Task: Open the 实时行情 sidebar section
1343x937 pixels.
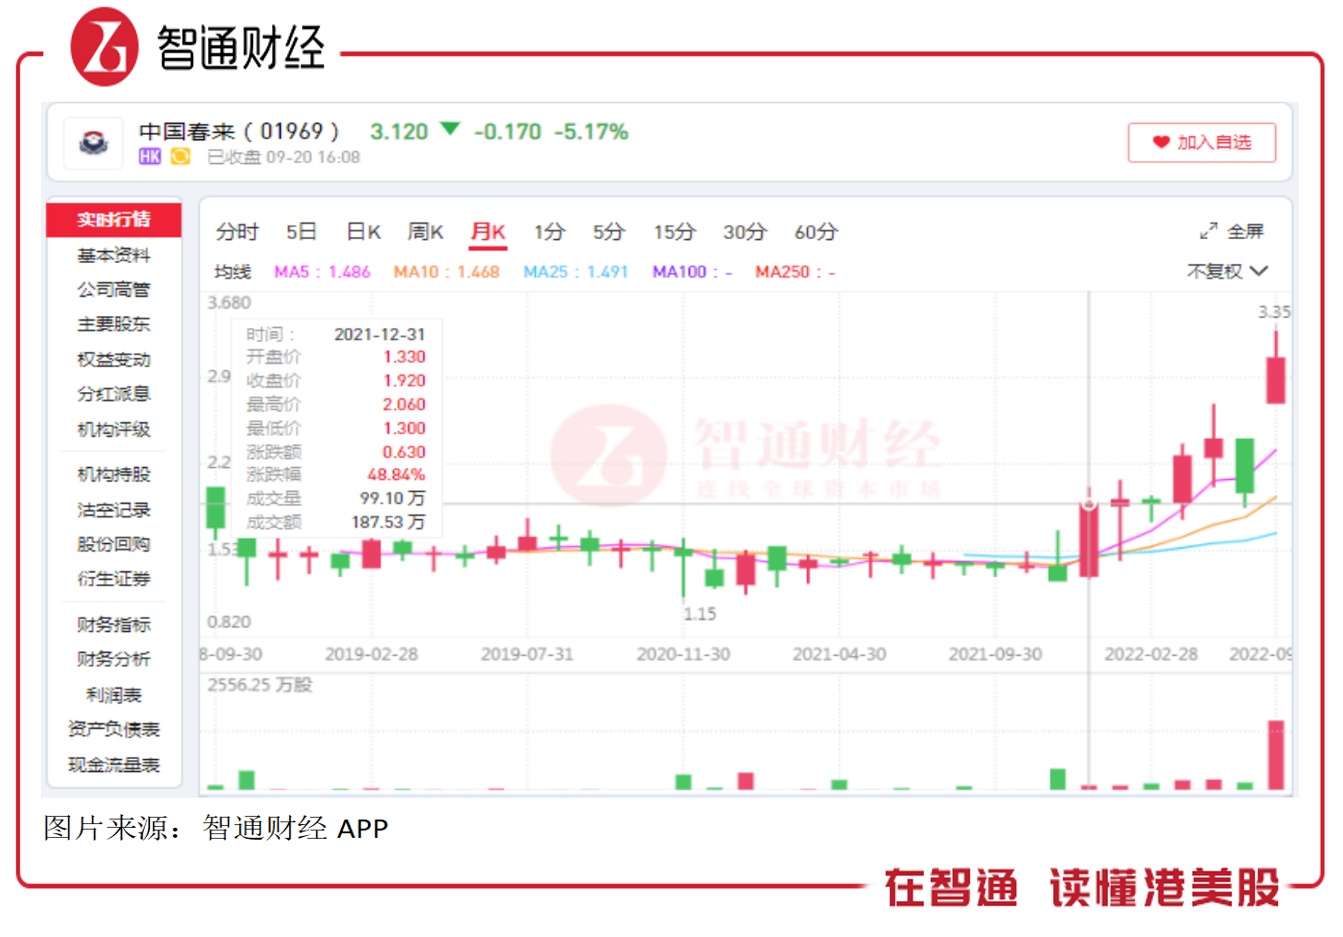Action: [114, 219]
